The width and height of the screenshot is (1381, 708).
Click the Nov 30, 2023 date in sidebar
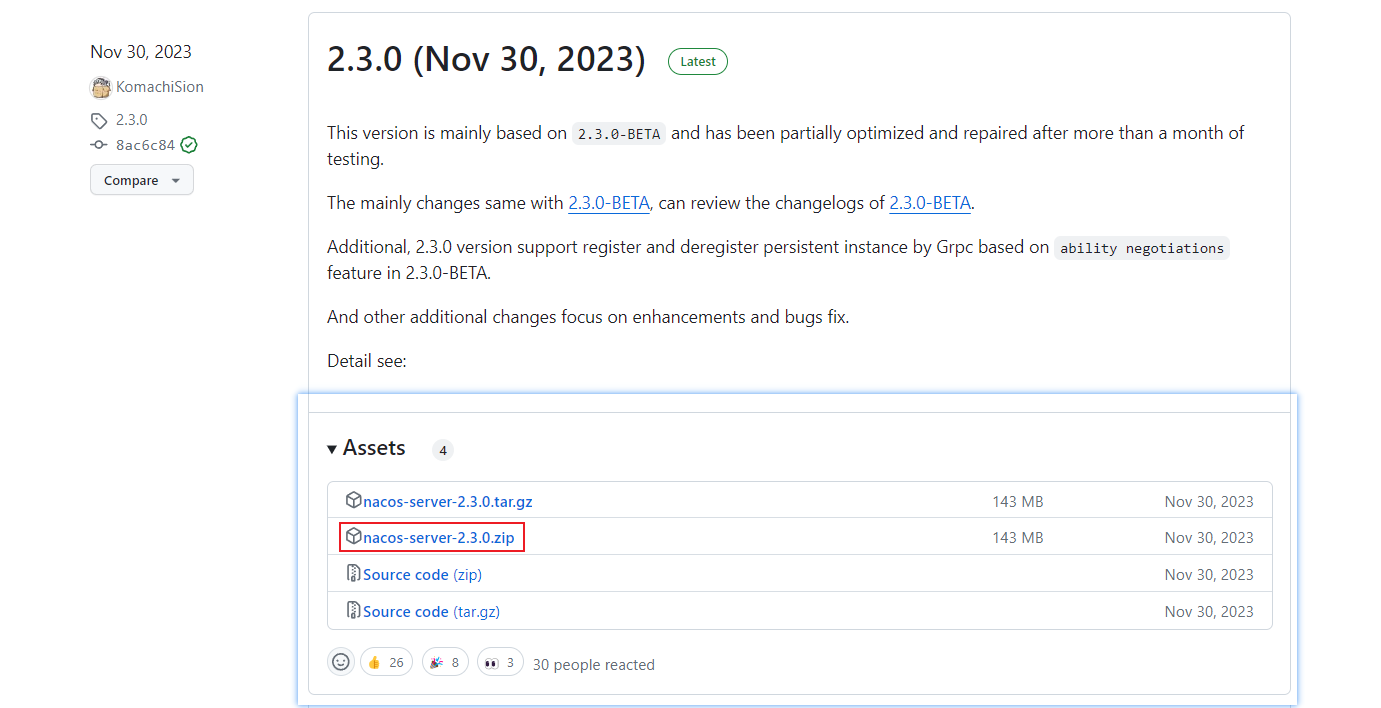click(141, 52)
